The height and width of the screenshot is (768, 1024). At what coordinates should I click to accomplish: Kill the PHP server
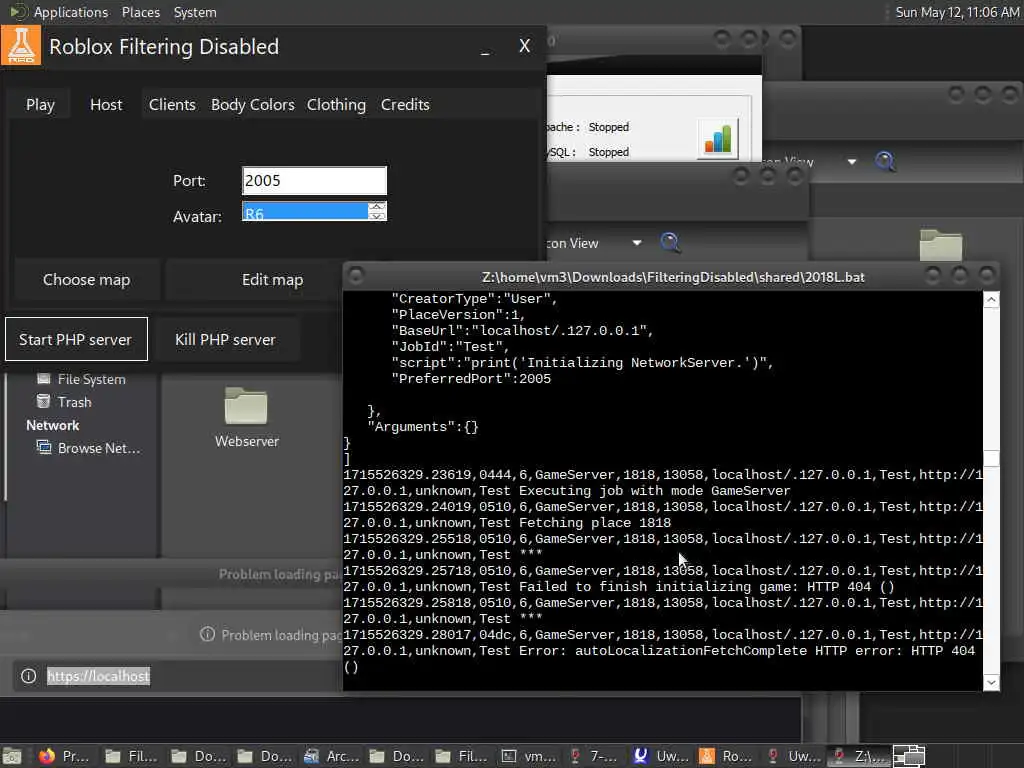pos(225,339)
